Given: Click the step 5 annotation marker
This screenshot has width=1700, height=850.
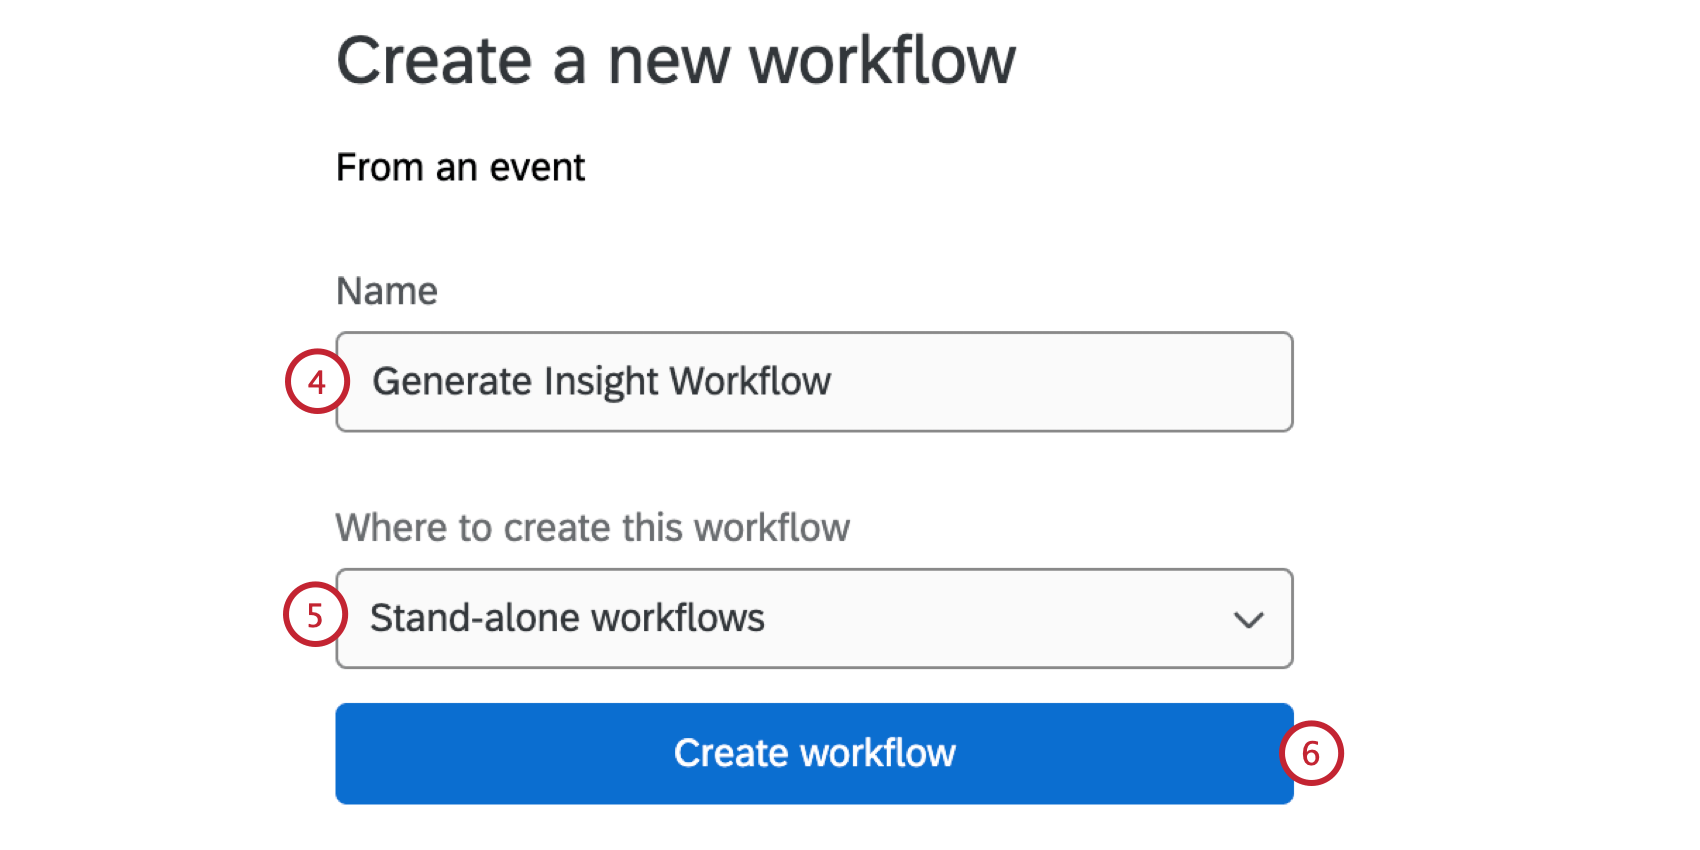Looking at the screenshot, I should 315,615.
